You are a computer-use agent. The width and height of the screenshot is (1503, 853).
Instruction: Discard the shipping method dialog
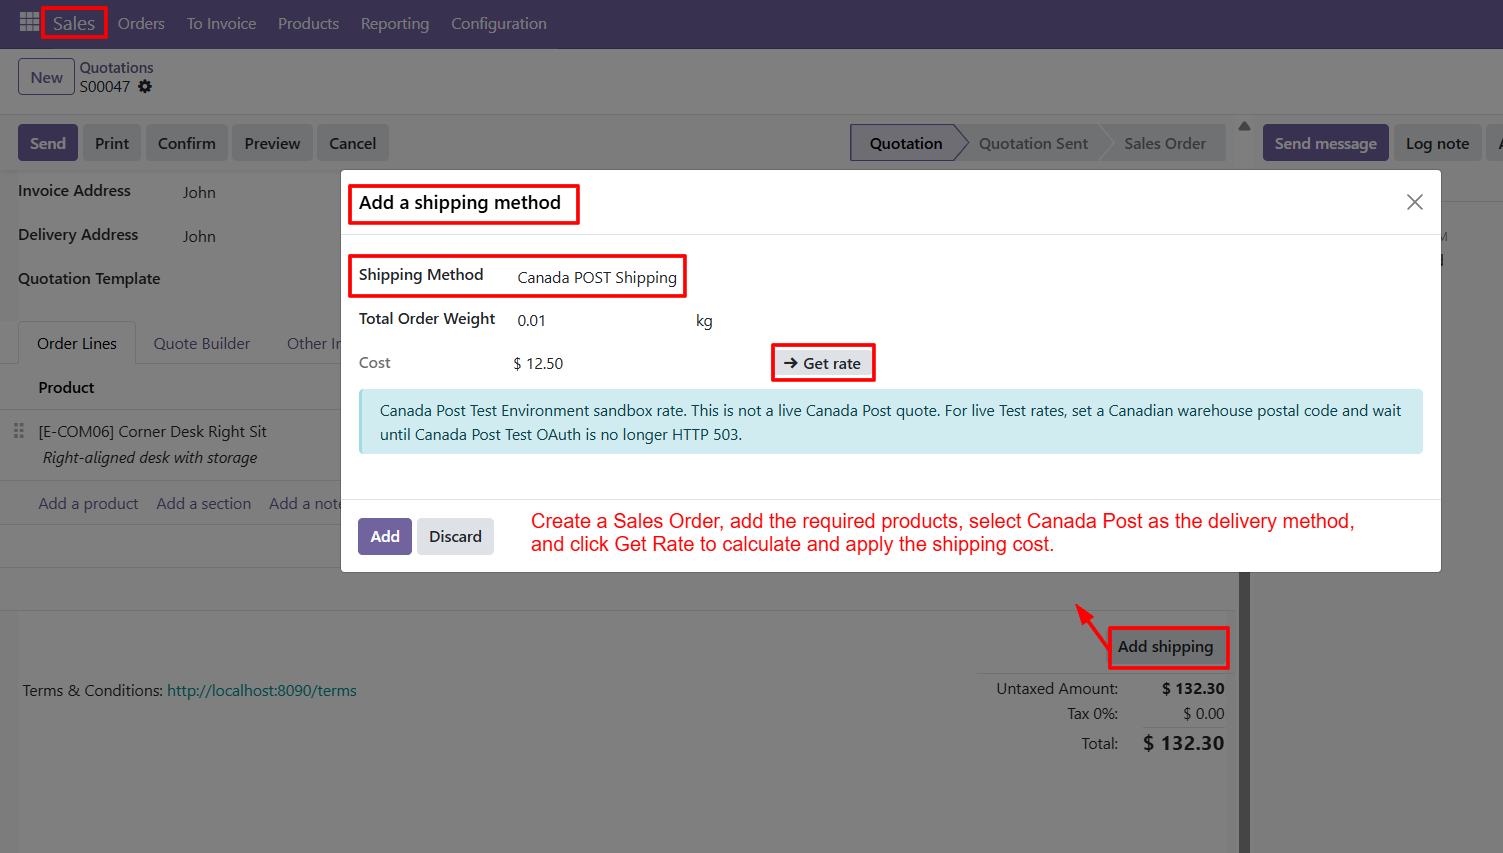click(455, 536)
